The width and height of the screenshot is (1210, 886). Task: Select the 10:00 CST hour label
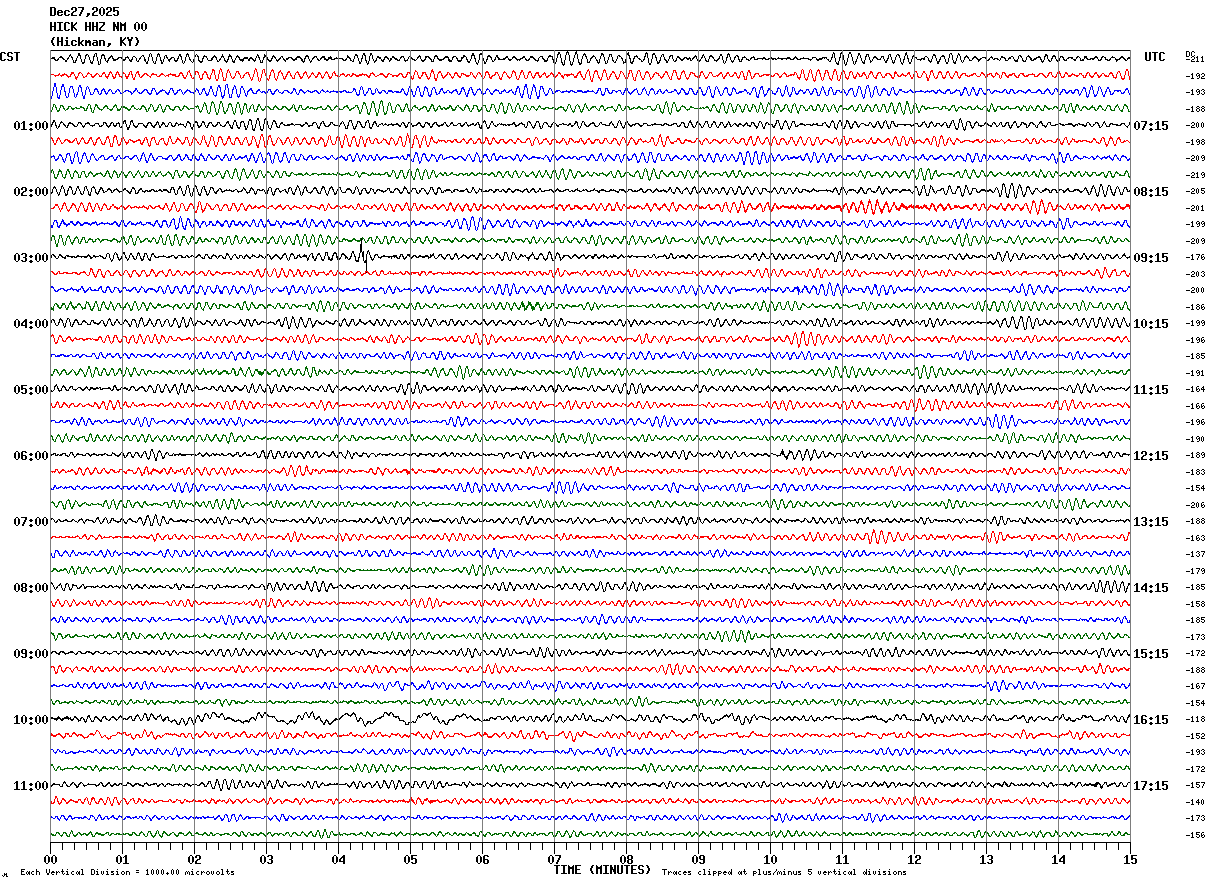[x=30, y=720]
